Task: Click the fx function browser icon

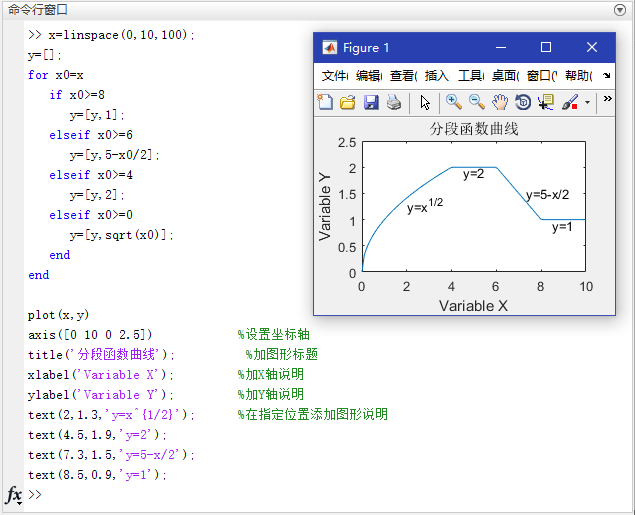Action: tap(14, 495)
